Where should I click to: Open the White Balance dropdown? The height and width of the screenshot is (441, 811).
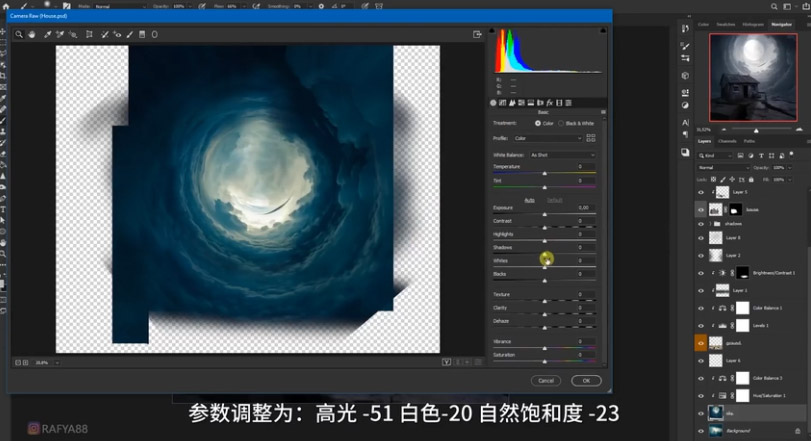pyautogui.click(x=562, y=155)
